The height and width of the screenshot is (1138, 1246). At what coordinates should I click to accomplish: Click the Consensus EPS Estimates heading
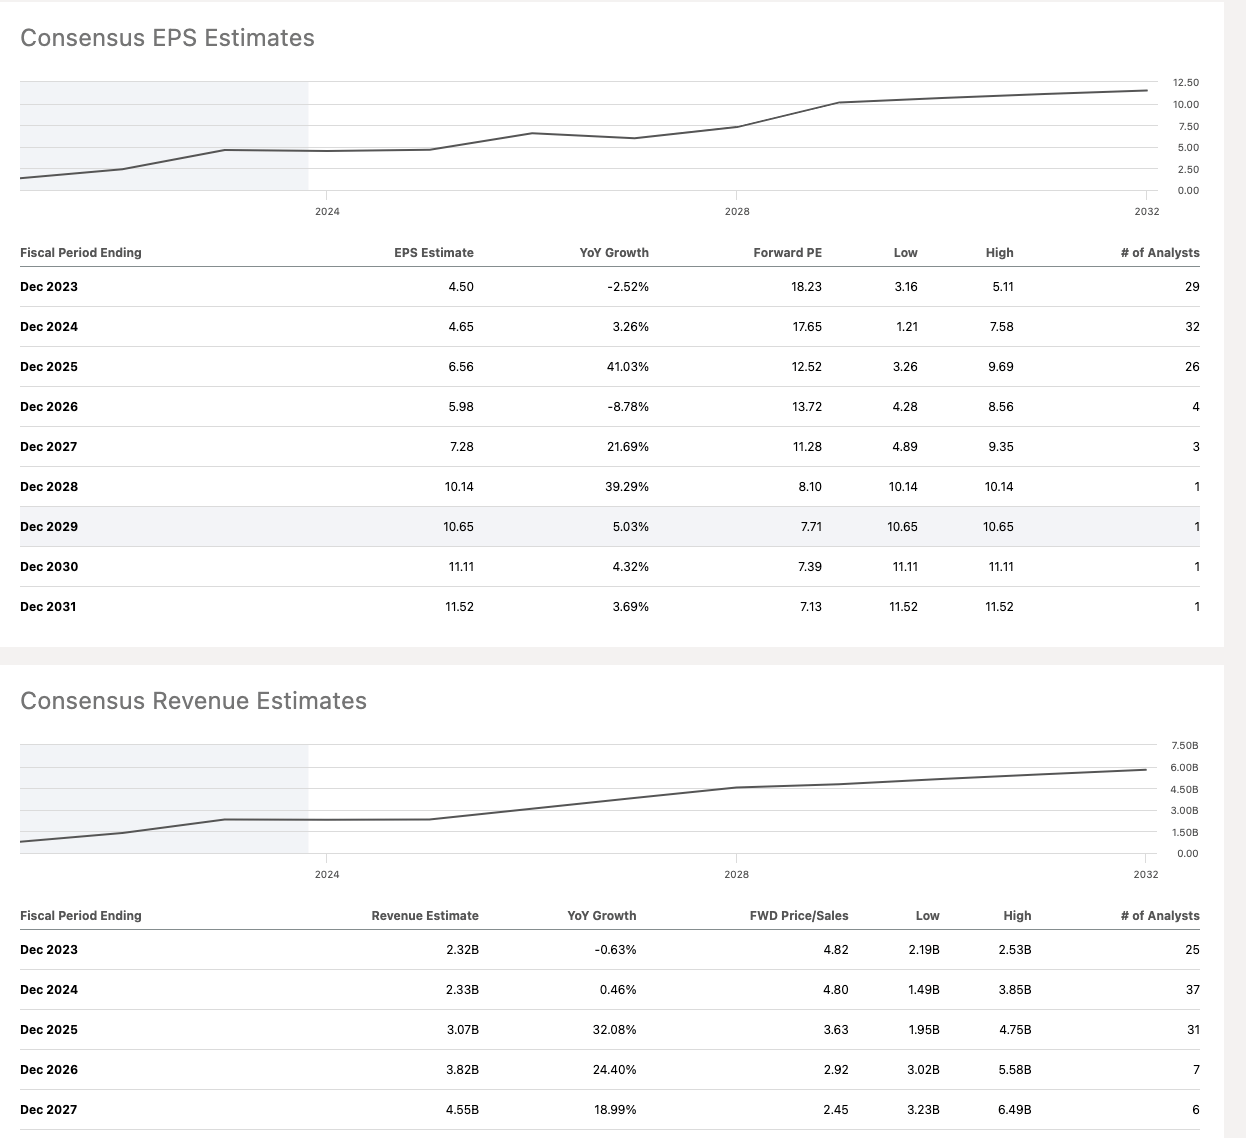(167, 38)
